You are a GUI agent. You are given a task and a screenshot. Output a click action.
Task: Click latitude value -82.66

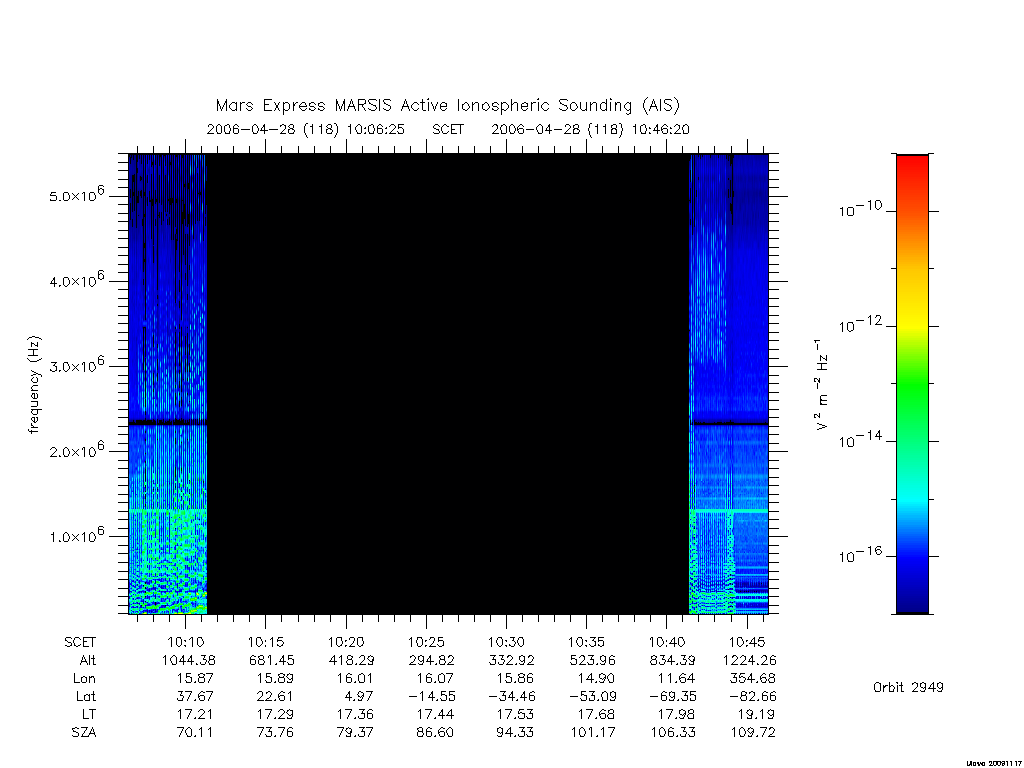[753, 696]
